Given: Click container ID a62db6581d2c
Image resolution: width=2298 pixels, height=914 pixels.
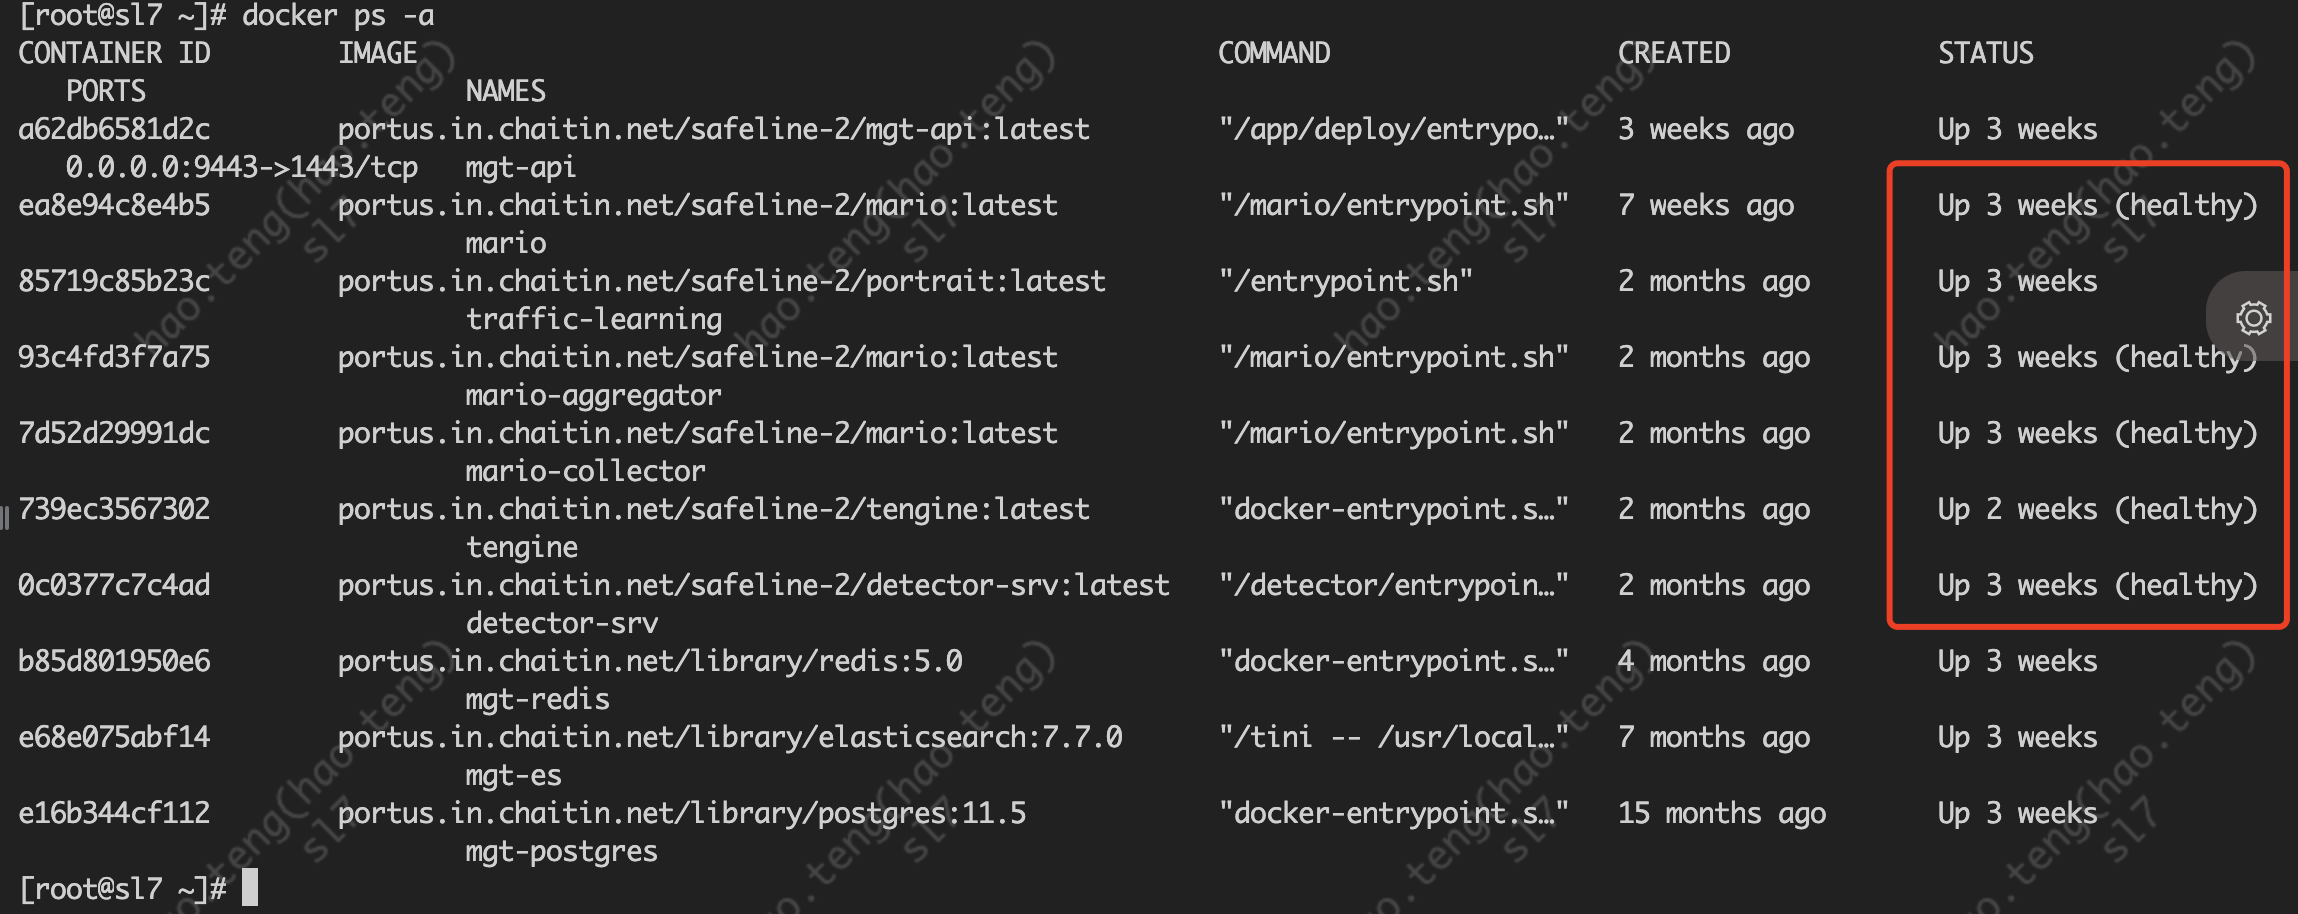Looking at the screenshot, I should tap(114, 129).
